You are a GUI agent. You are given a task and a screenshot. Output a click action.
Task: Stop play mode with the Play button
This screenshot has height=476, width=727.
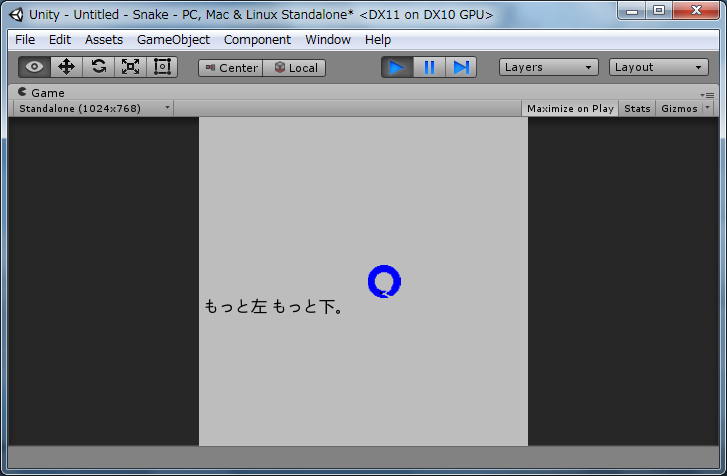(x=397, y=67)
